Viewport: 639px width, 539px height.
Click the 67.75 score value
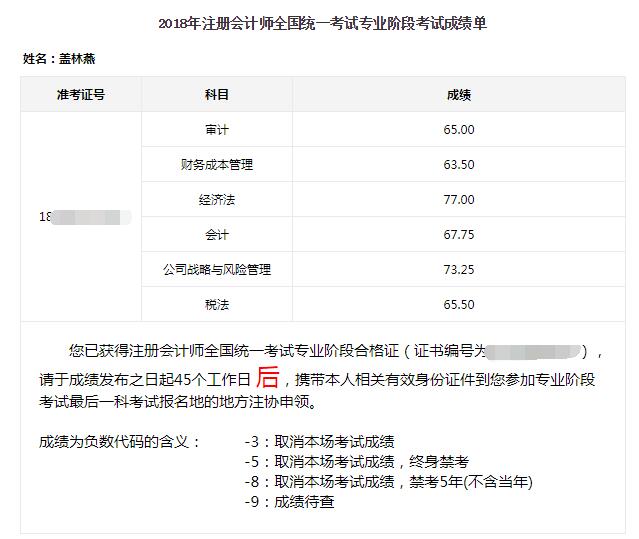click(x=459, y=235)
